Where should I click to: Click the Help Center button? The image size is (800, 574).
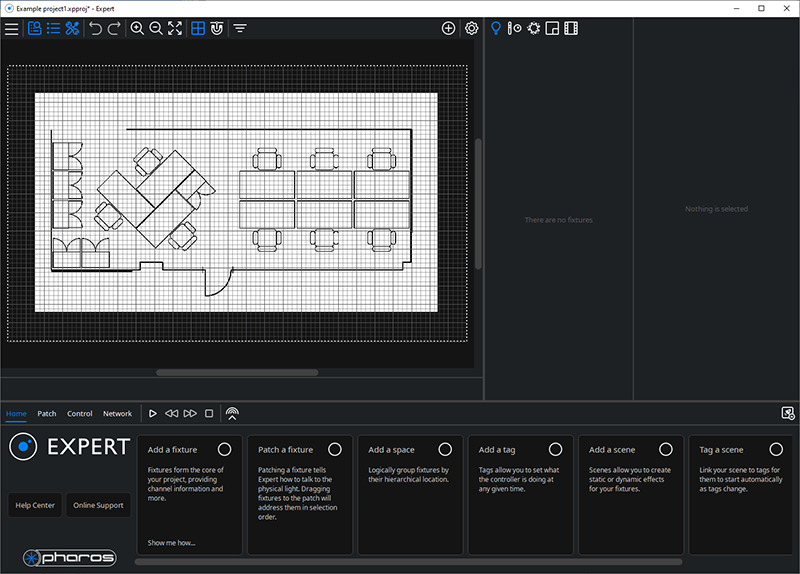click(35, 505)
